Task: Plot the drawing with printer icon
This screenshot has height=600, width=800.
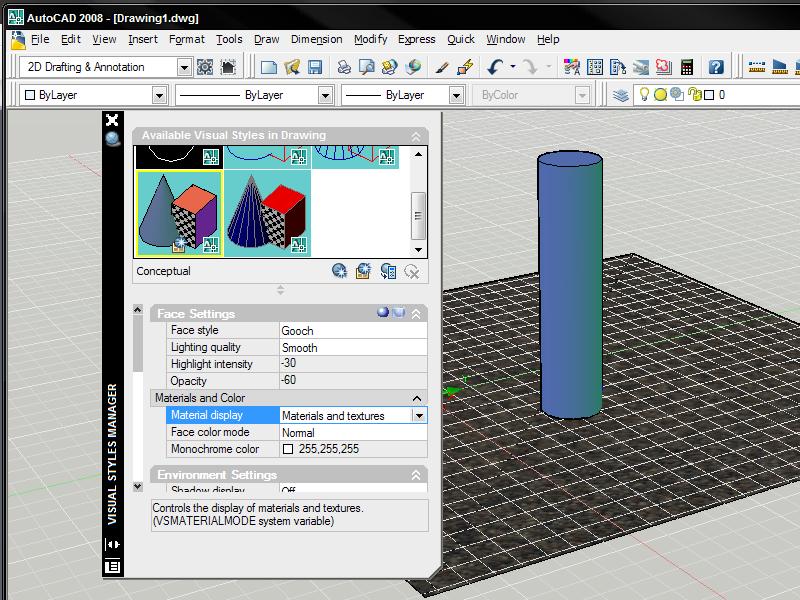Action: (x=344, y=67)
